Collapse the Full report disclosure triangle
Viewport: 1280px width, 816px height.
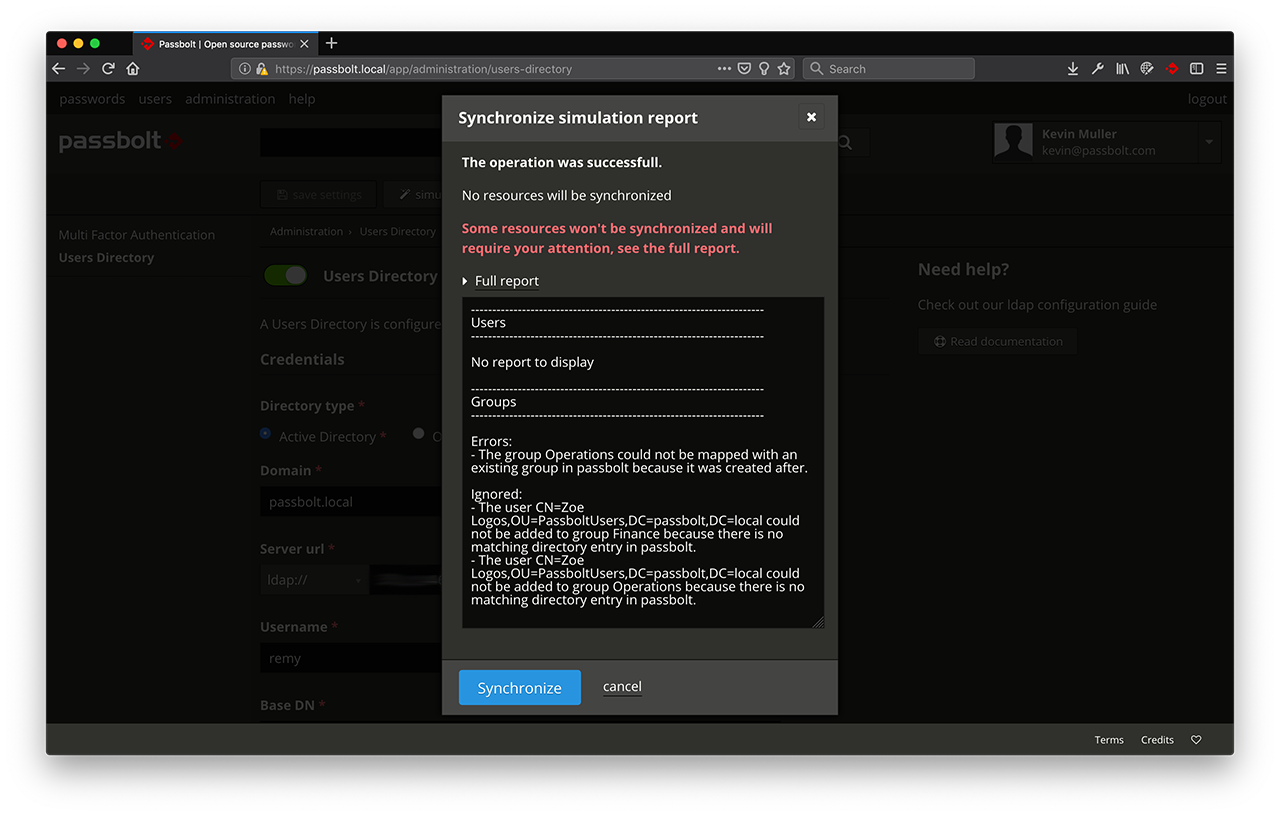(465, 281)
